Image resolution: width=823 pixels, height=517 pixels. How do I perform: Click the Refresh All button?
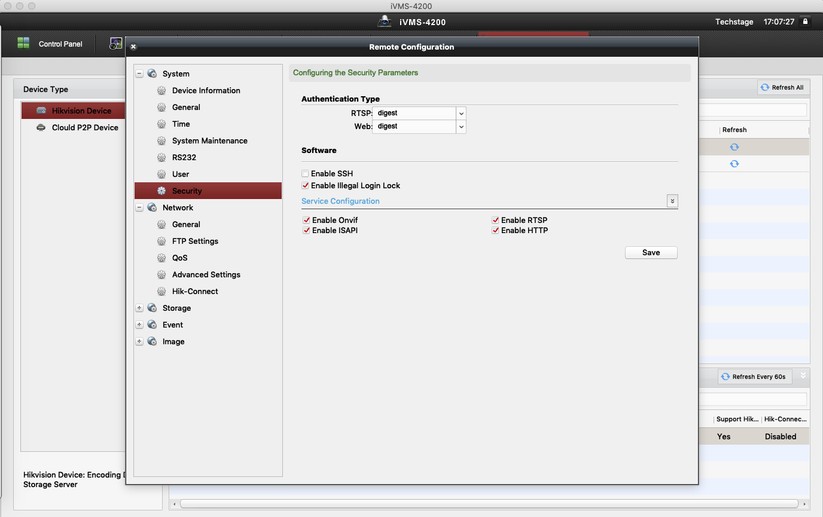pos(782,87)
